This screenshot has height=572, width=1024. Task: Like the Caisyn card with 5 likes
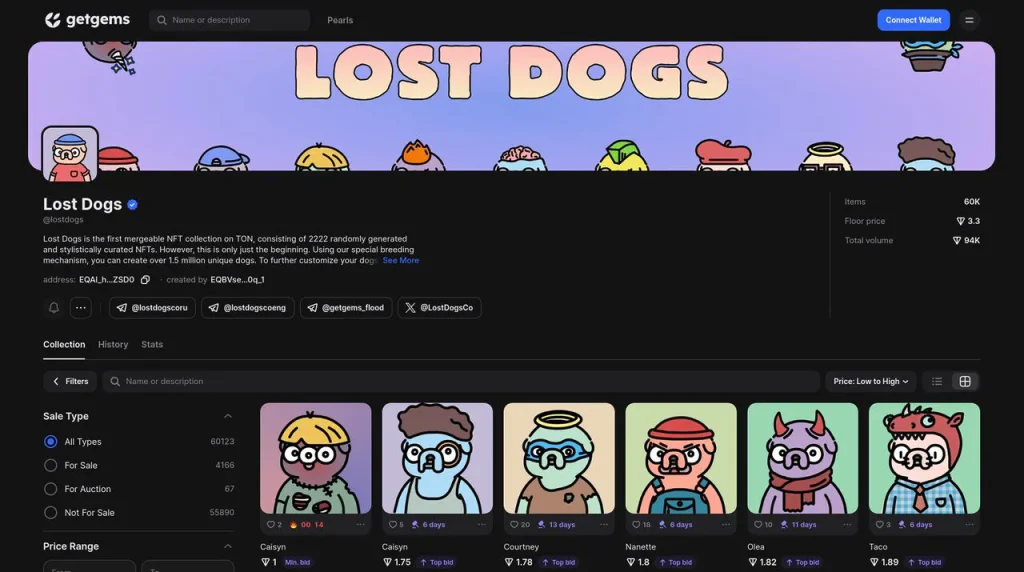[x=392, y=524]
